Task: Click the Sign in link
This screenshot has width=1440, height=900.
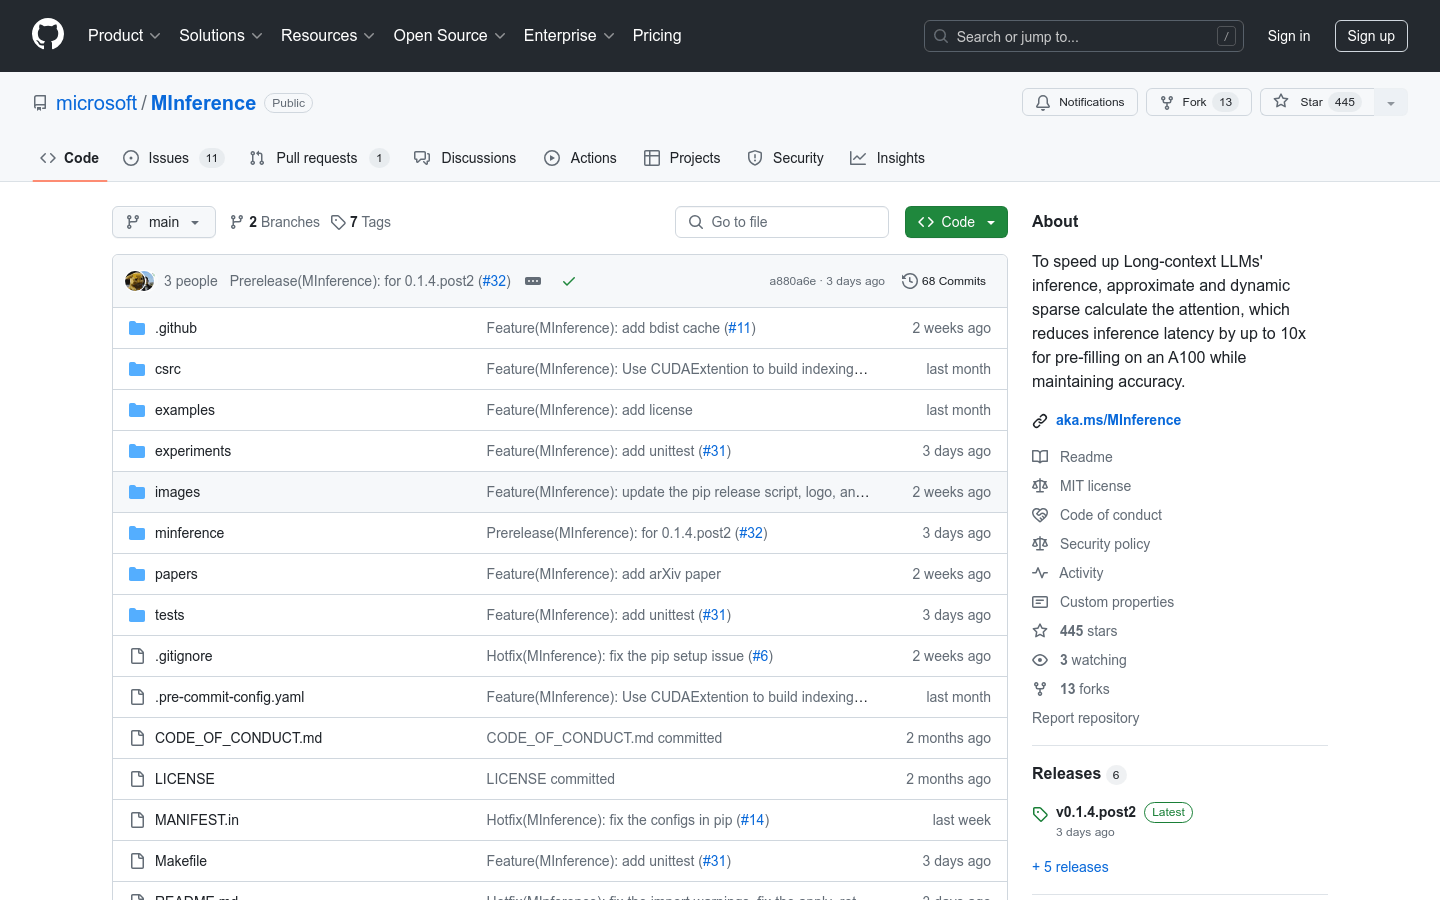Action: tap(1288, 36)
